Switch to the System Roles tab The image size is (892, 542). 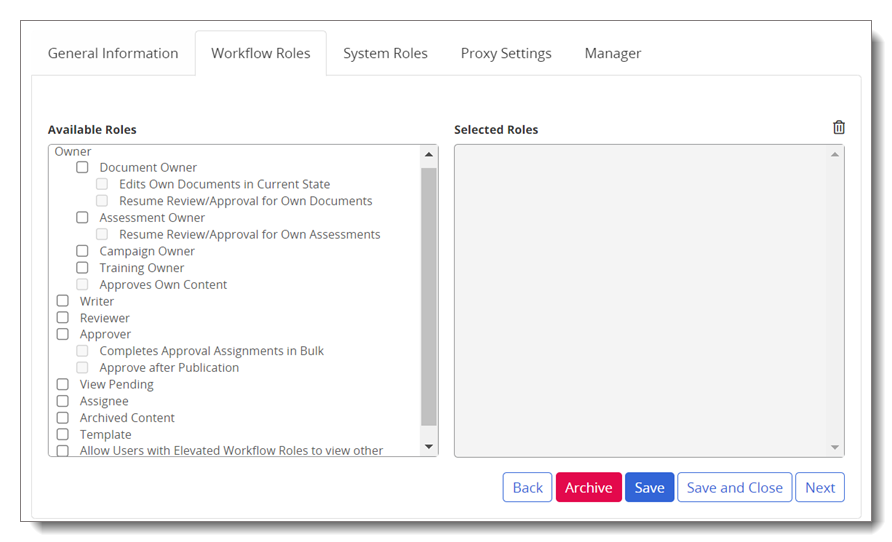(385, 53)
